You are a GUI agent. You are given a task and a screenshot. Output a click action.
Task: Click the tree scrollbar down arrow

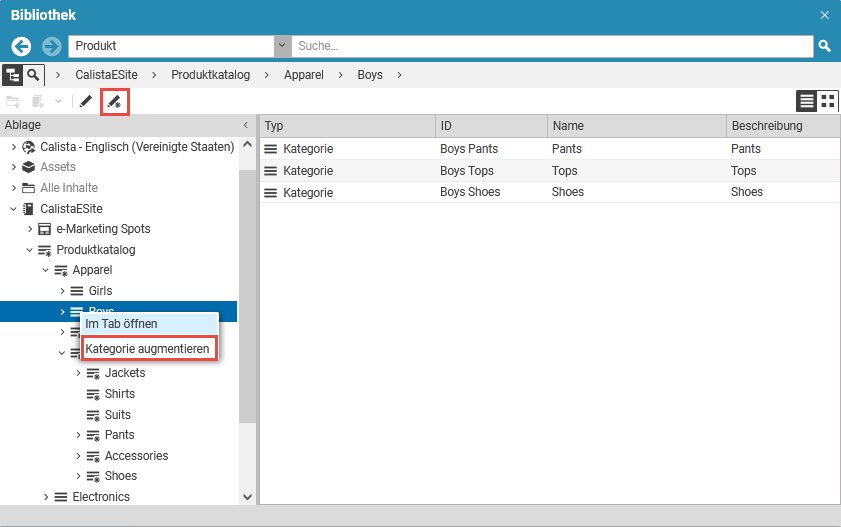(247, 496)
